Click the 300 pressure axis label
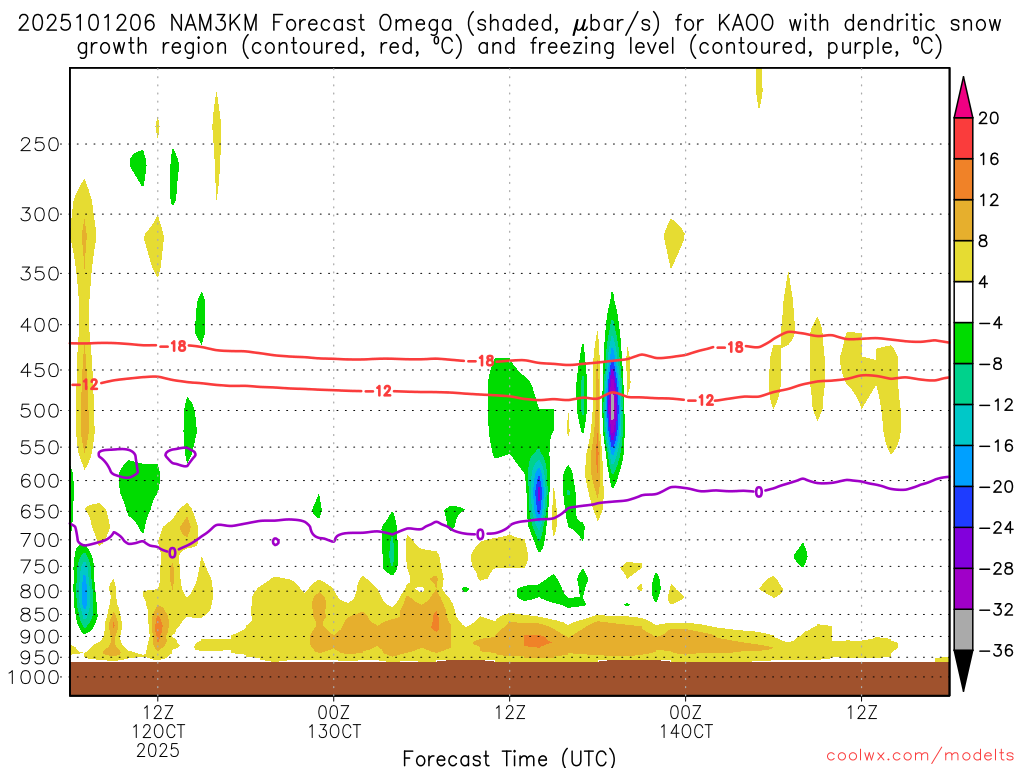Screen dimensions: 1024x768 click(x=40, y=214)
